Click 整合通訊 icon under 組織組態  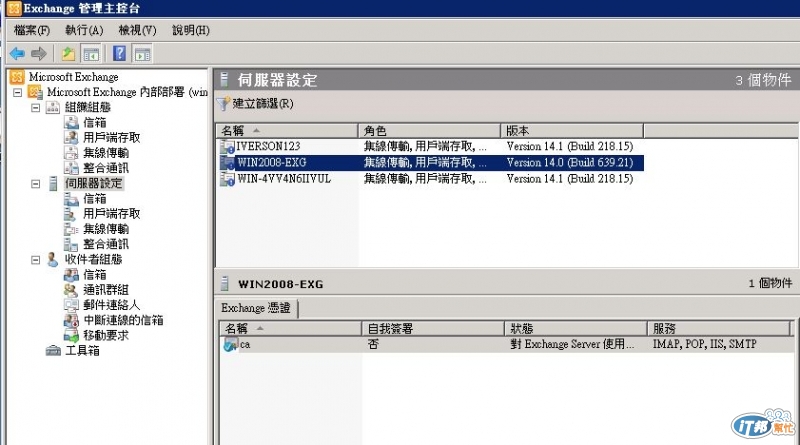71,168
